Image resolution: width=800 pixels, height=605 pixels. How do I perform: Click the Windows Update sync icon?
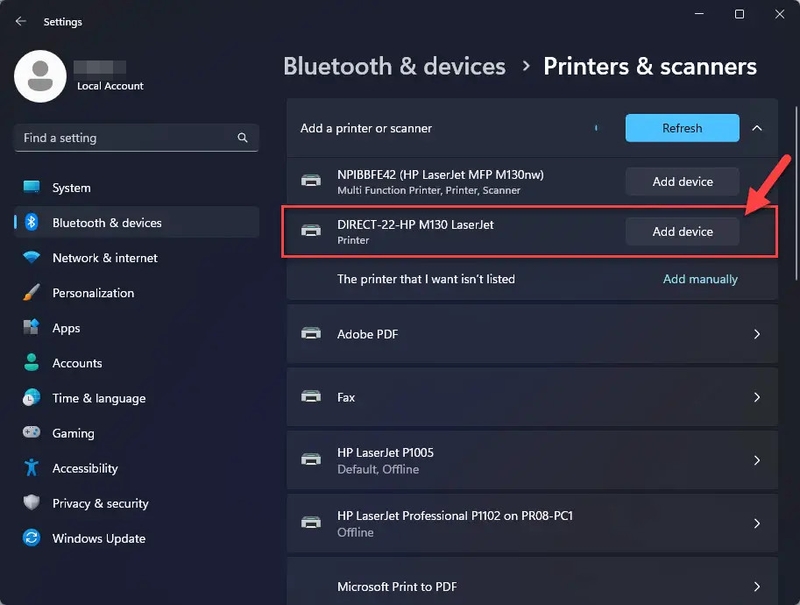[x=32, y=538]
